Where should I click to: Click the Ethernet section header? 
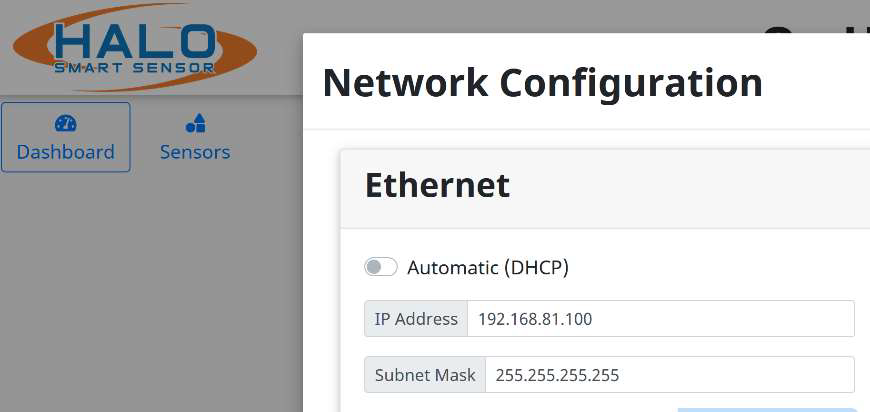[438, 185]
